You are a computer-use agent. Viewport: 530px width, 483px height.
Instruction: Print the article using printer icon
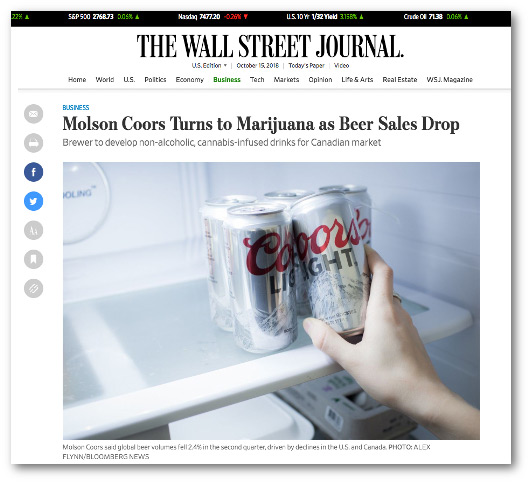coord(33,143)
